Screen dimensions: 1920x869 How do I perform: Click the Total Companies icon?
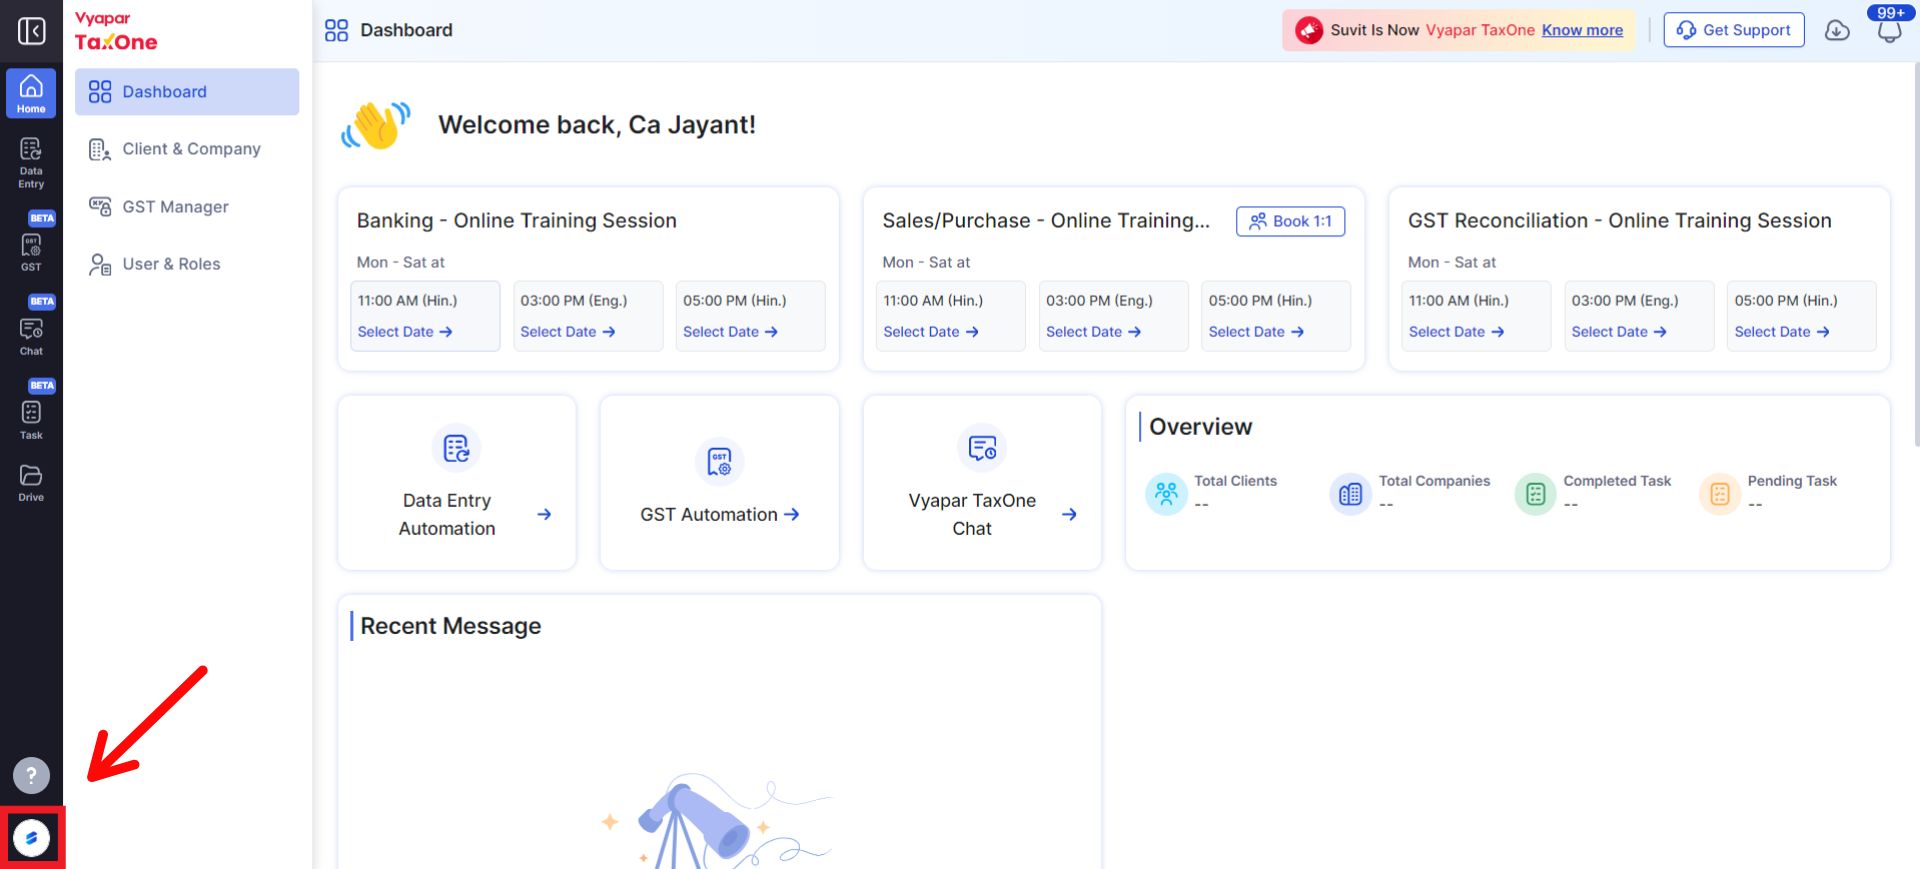[1350, 494]
